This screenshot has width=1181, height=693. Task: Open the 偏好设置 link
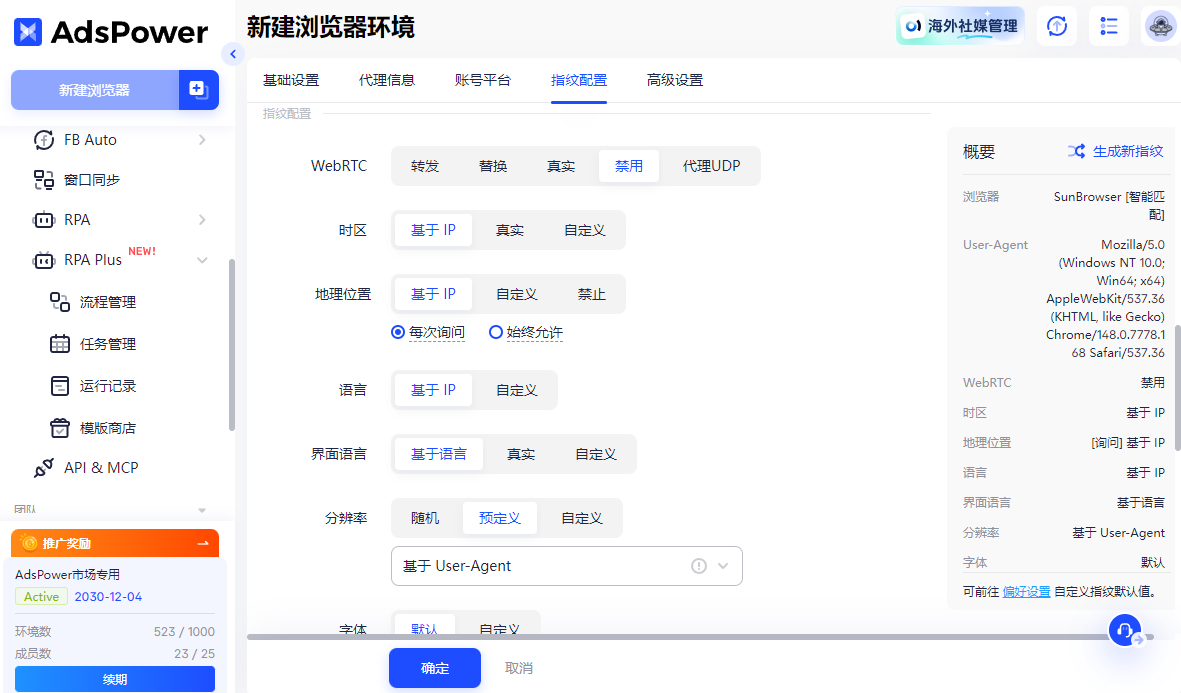pyautogui.click(x=1026, y=592)
